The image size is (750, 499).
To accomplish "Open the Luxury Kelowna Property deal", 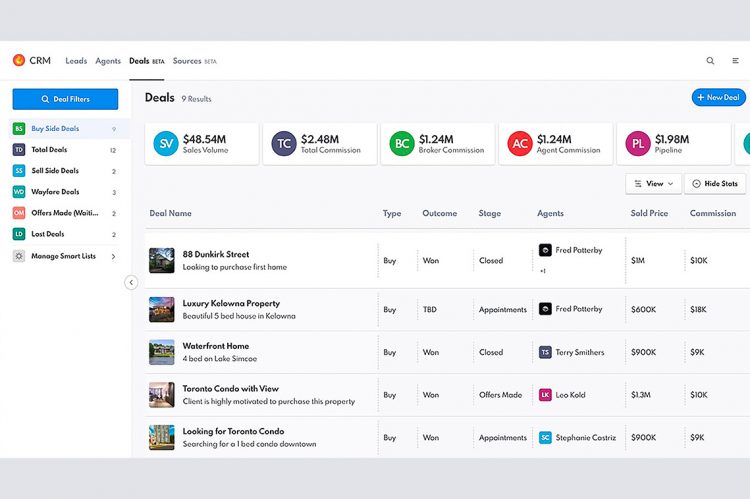I will [x=231, y=303].
